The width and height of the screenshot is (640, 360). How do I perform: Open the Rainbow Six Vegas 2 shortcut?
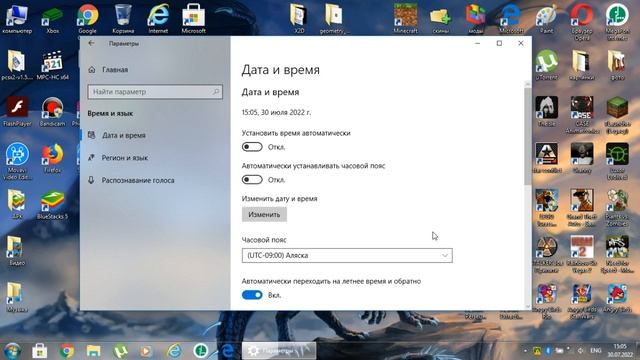pyautogui.click(x=582, y=255)
